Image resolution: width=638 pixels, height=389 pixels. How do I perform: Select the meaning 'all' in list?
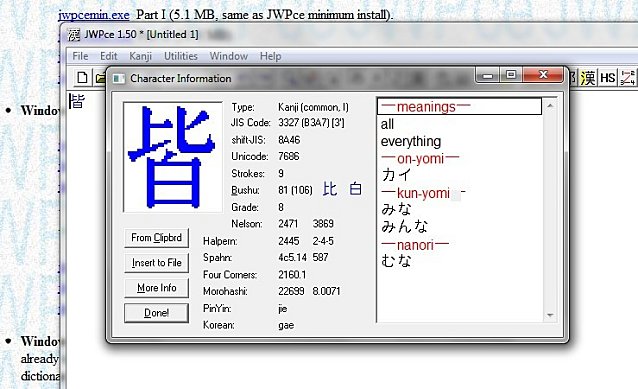point(387,124)
